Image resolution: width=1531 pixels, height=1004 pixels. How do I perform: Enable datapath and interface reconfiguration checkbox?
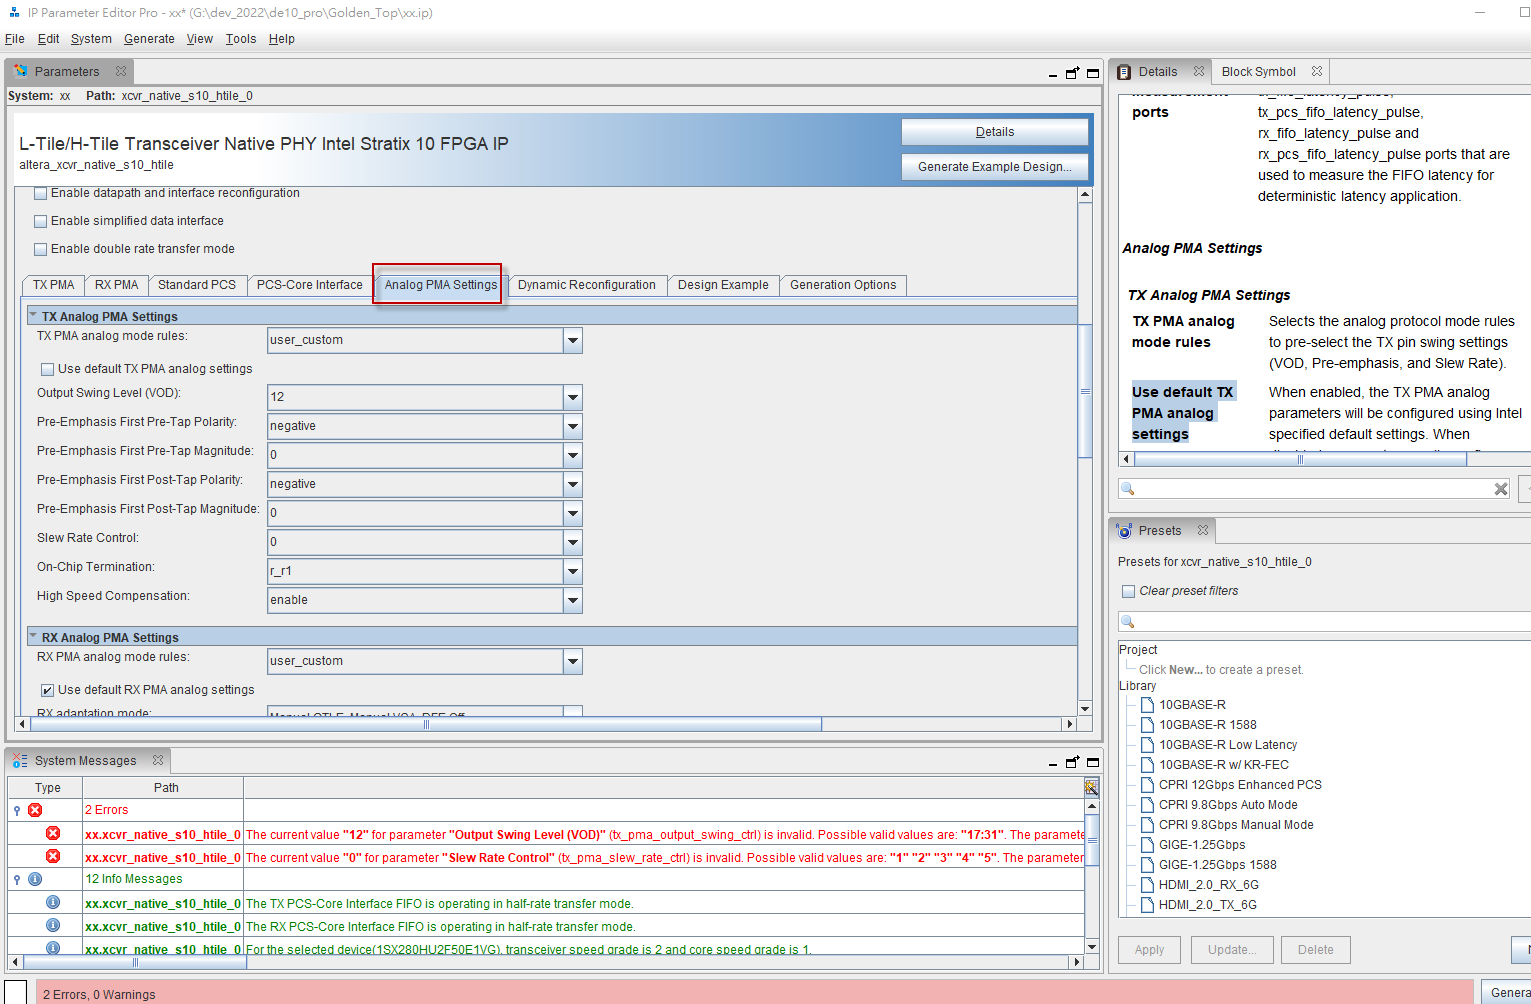(x=41, y=194)
